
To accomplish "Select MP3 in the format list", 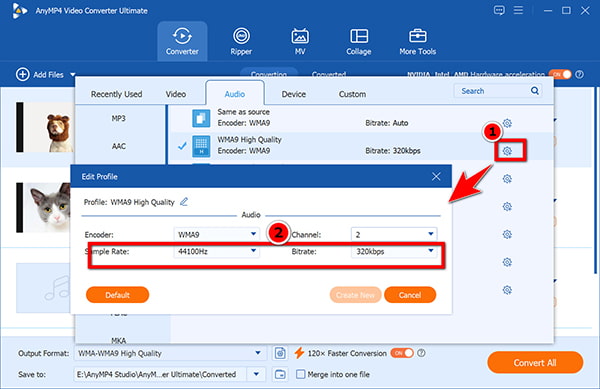I will click(x=119, y=118).
